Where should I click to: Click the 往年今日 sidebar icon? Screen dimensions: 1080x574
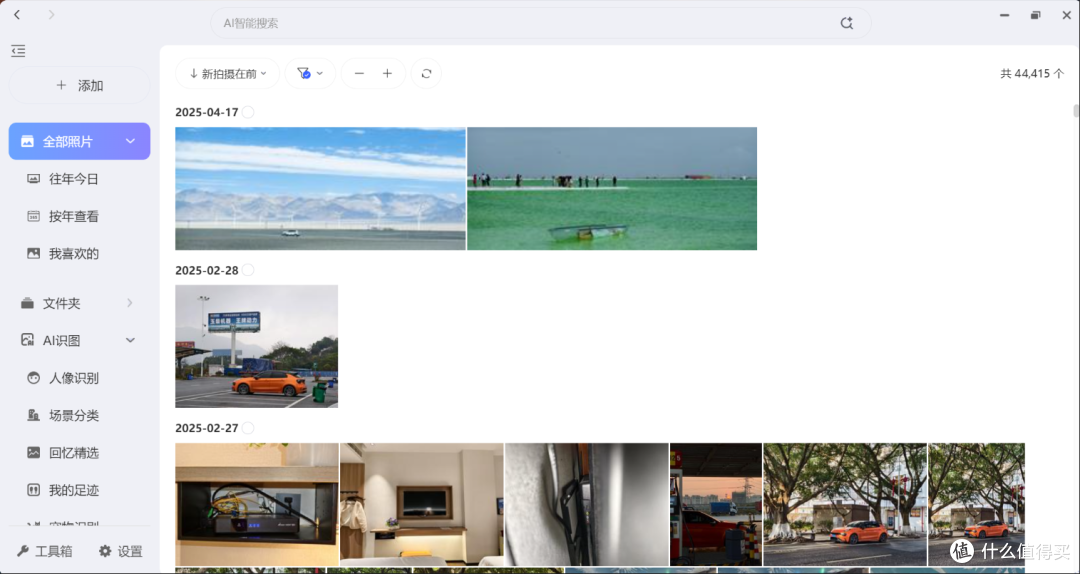(x=33, y=179)
